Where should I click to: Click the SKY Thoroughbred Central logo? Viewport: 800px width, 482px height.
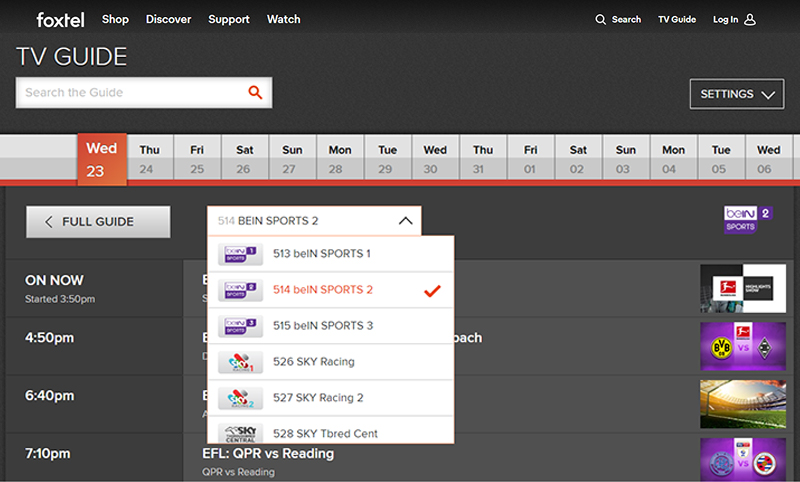pyautogui.click(x=240, y=433)
